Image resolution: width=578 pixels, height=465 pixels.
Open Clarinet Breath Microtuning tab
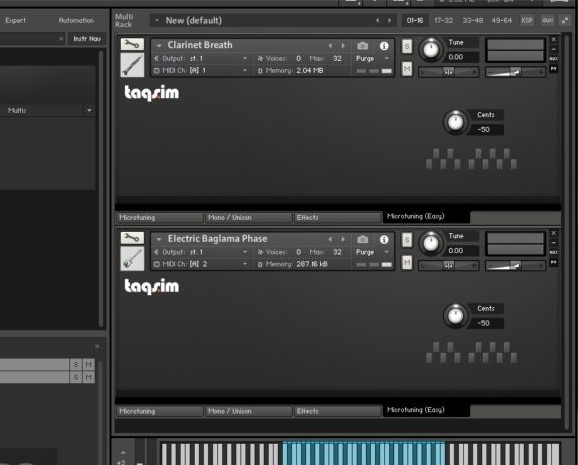[x=159, y=218]
